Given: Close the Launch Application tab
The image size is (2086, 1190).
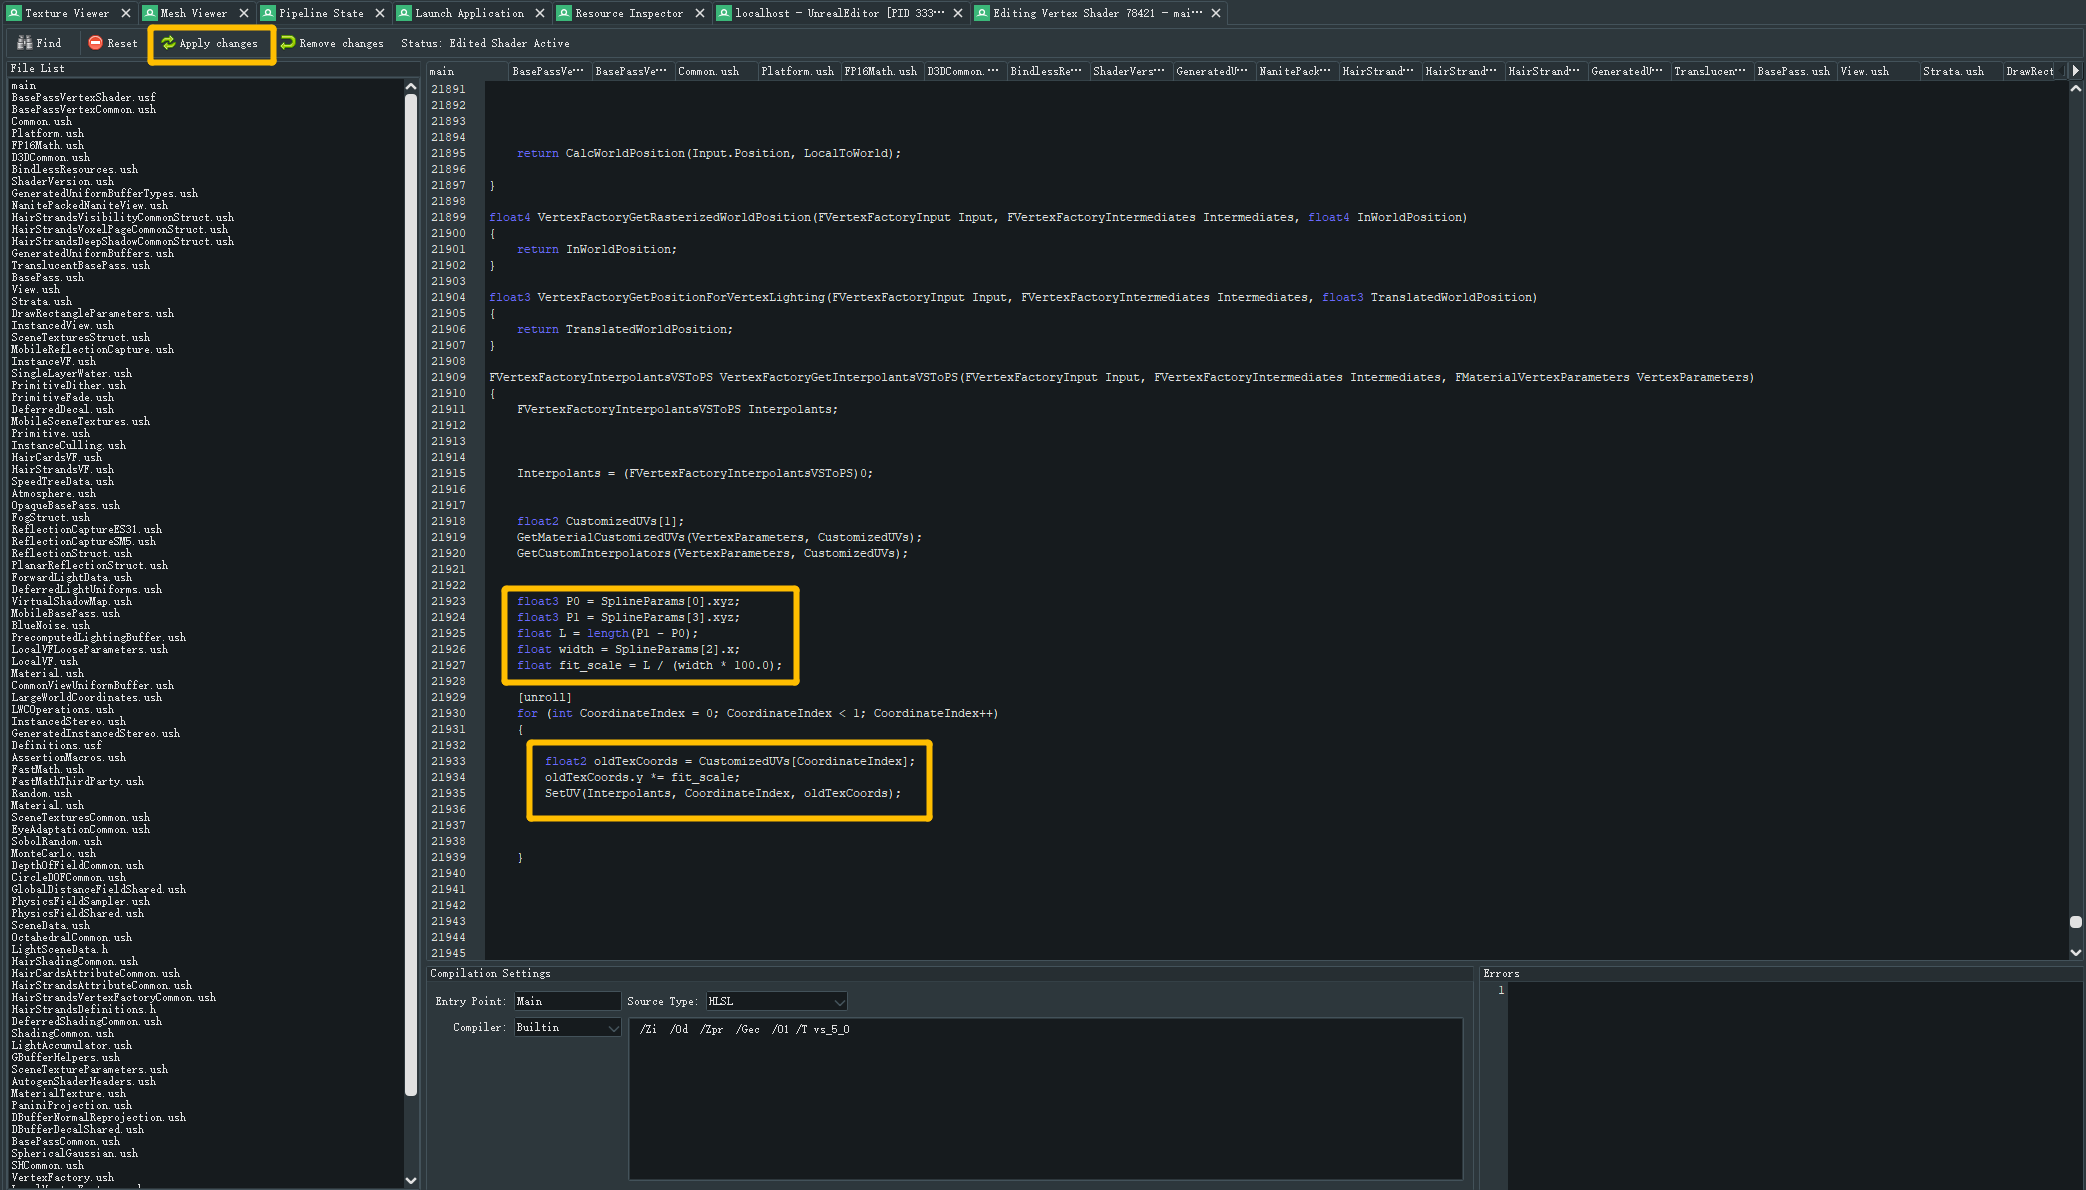Looking at the screenshot, I should pos(540,13).
